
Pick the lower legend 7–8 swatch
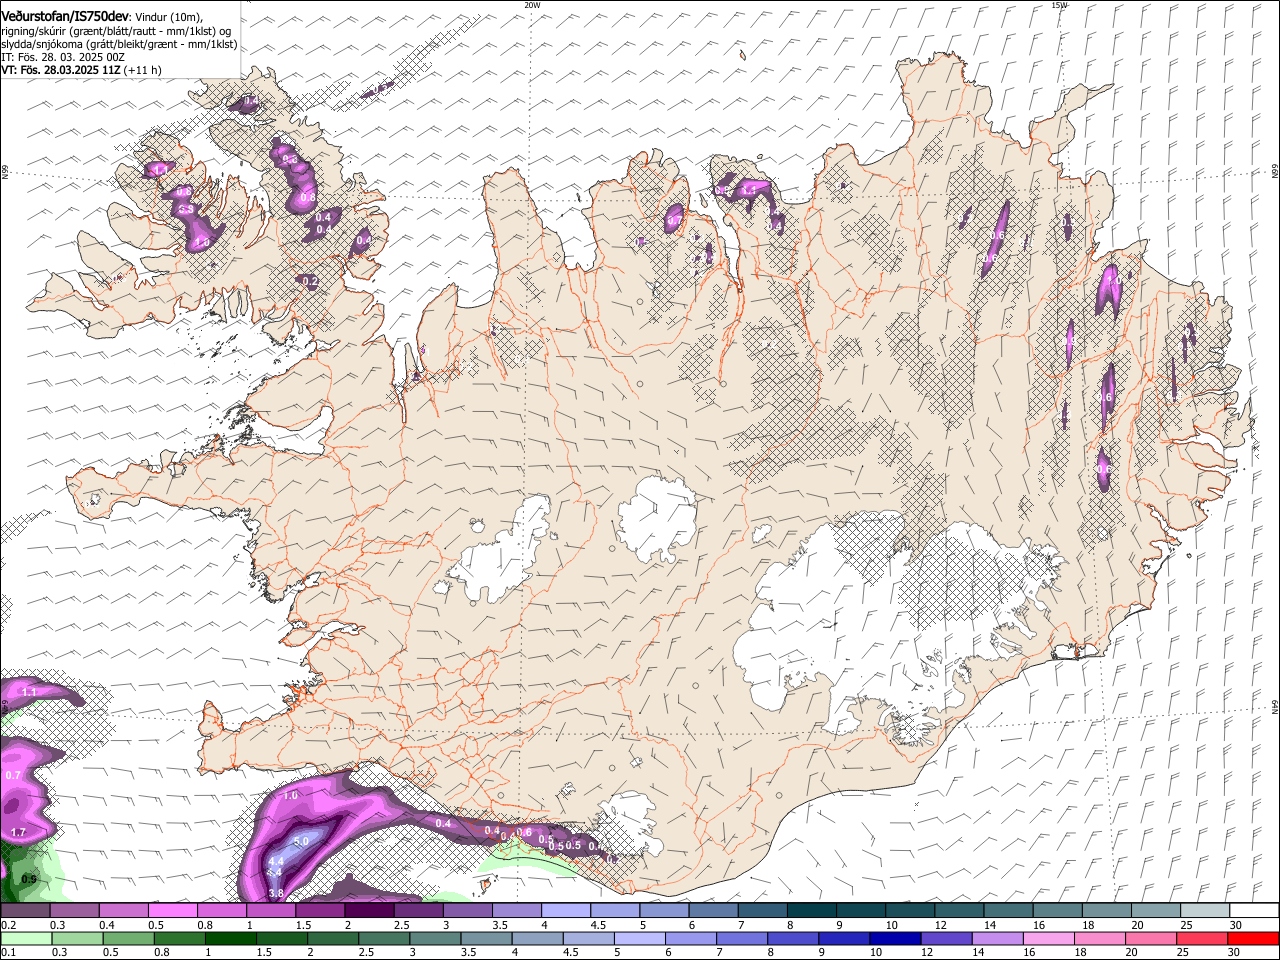click(742, 938)
